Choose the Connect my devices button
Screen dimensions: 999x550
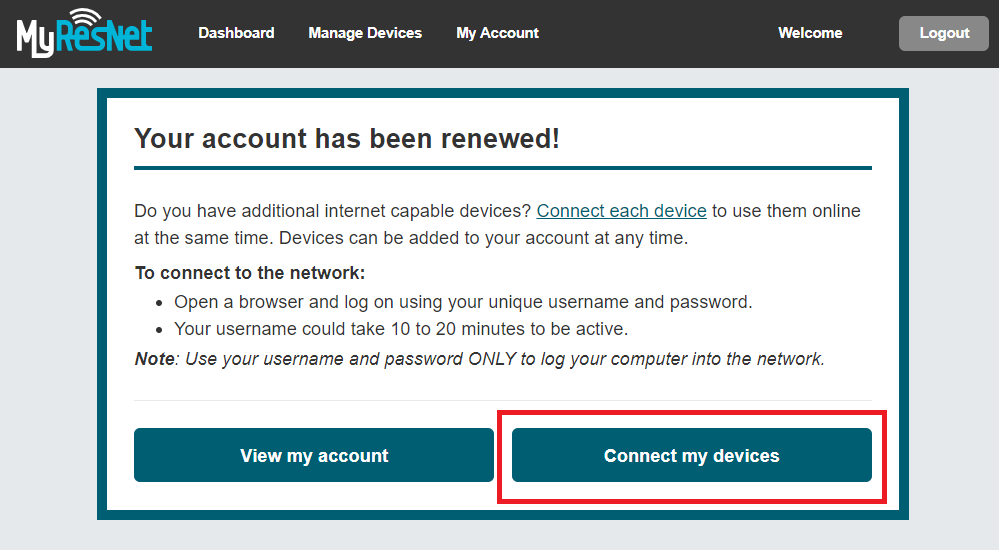click(x=691, y=455)
